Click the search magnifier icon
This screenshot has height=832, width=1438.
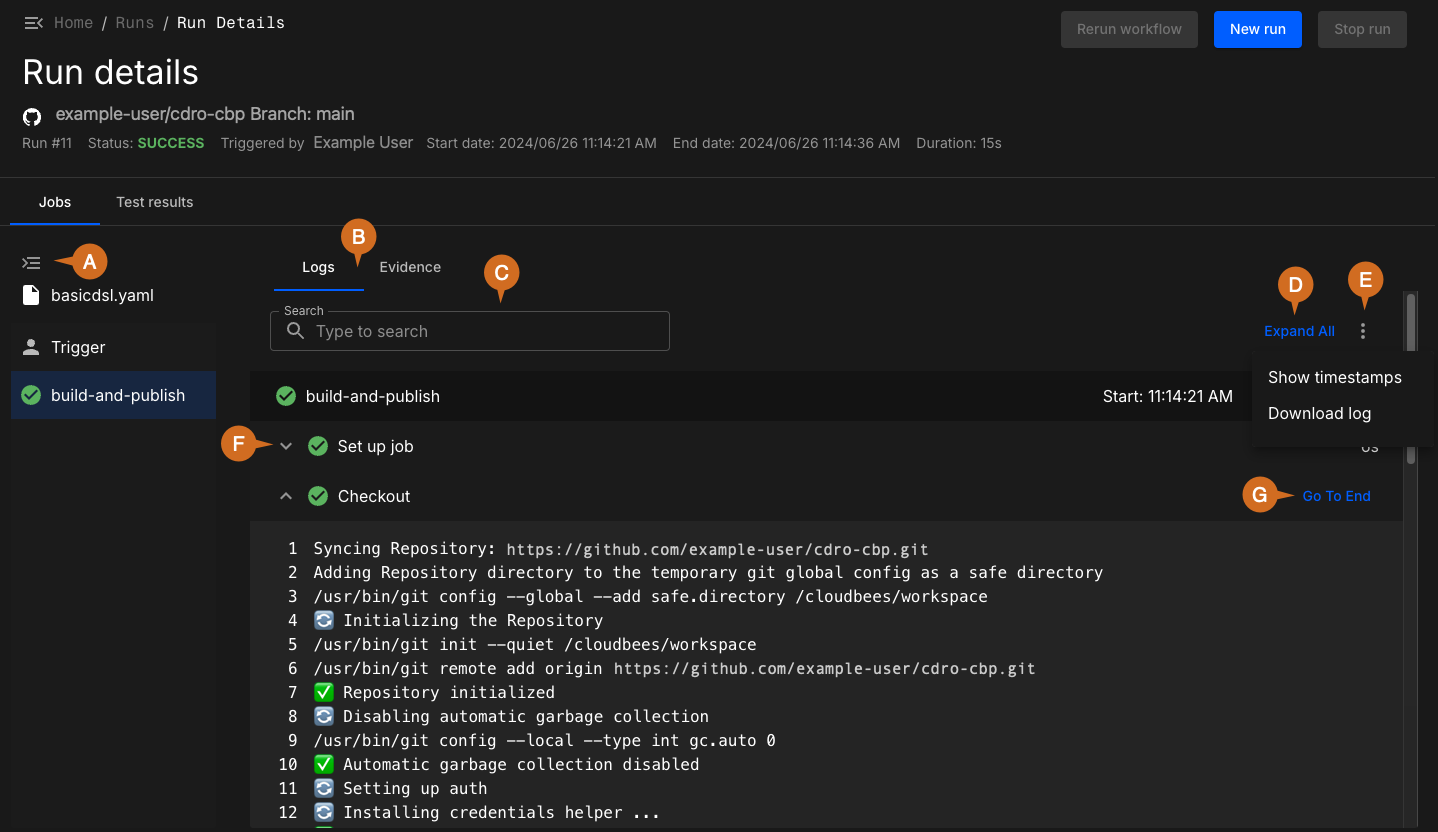pyautogui.click(x=295, y=331)
